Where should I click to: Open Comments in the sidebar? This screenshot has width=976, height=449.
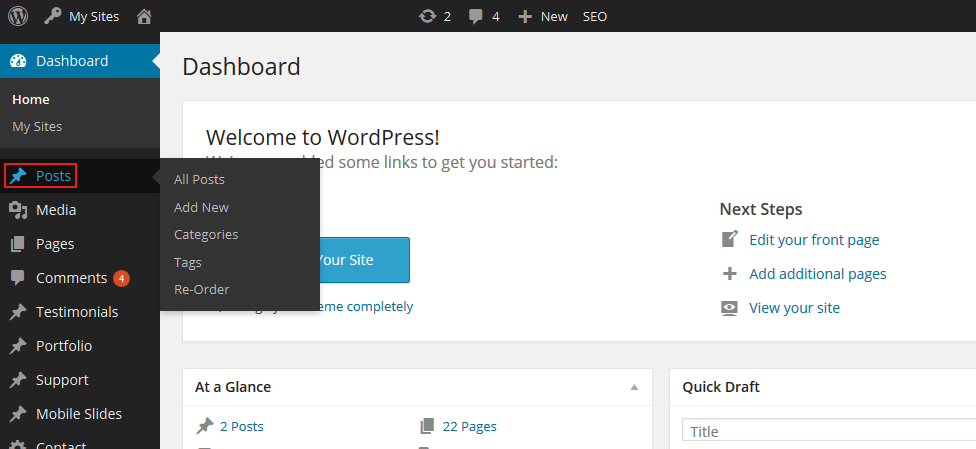(x=72, y=278)
